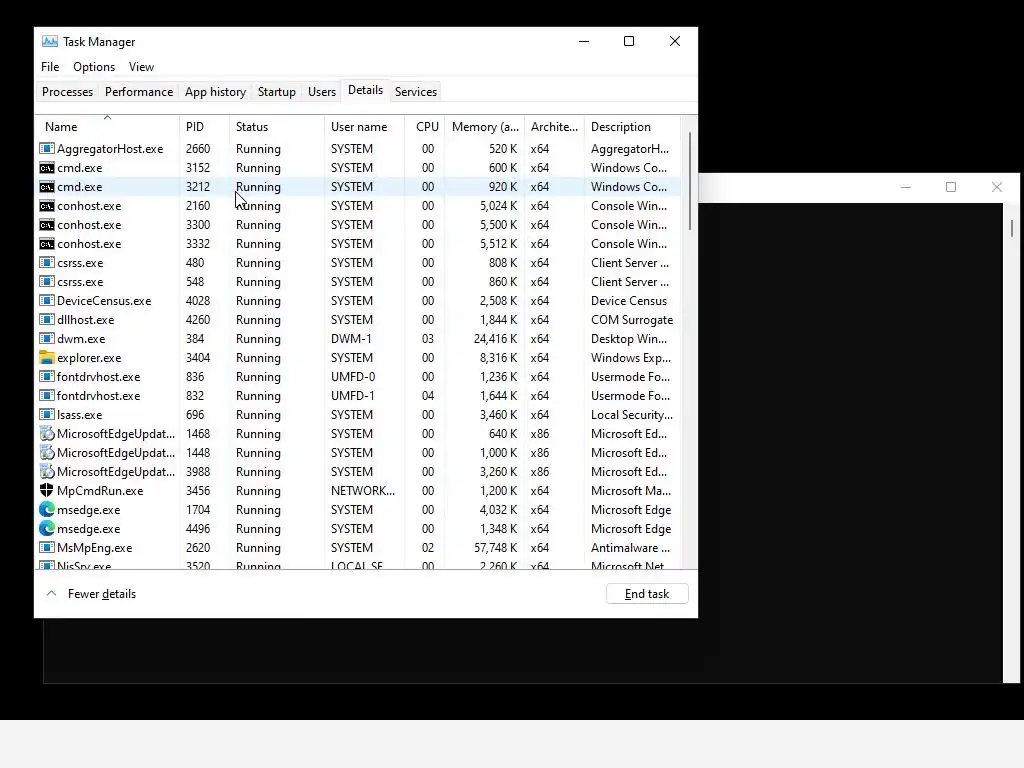Click cmd.exe icon with PID 3152
Viewport: 1024px width, 768px height.
tap(46, 168)
